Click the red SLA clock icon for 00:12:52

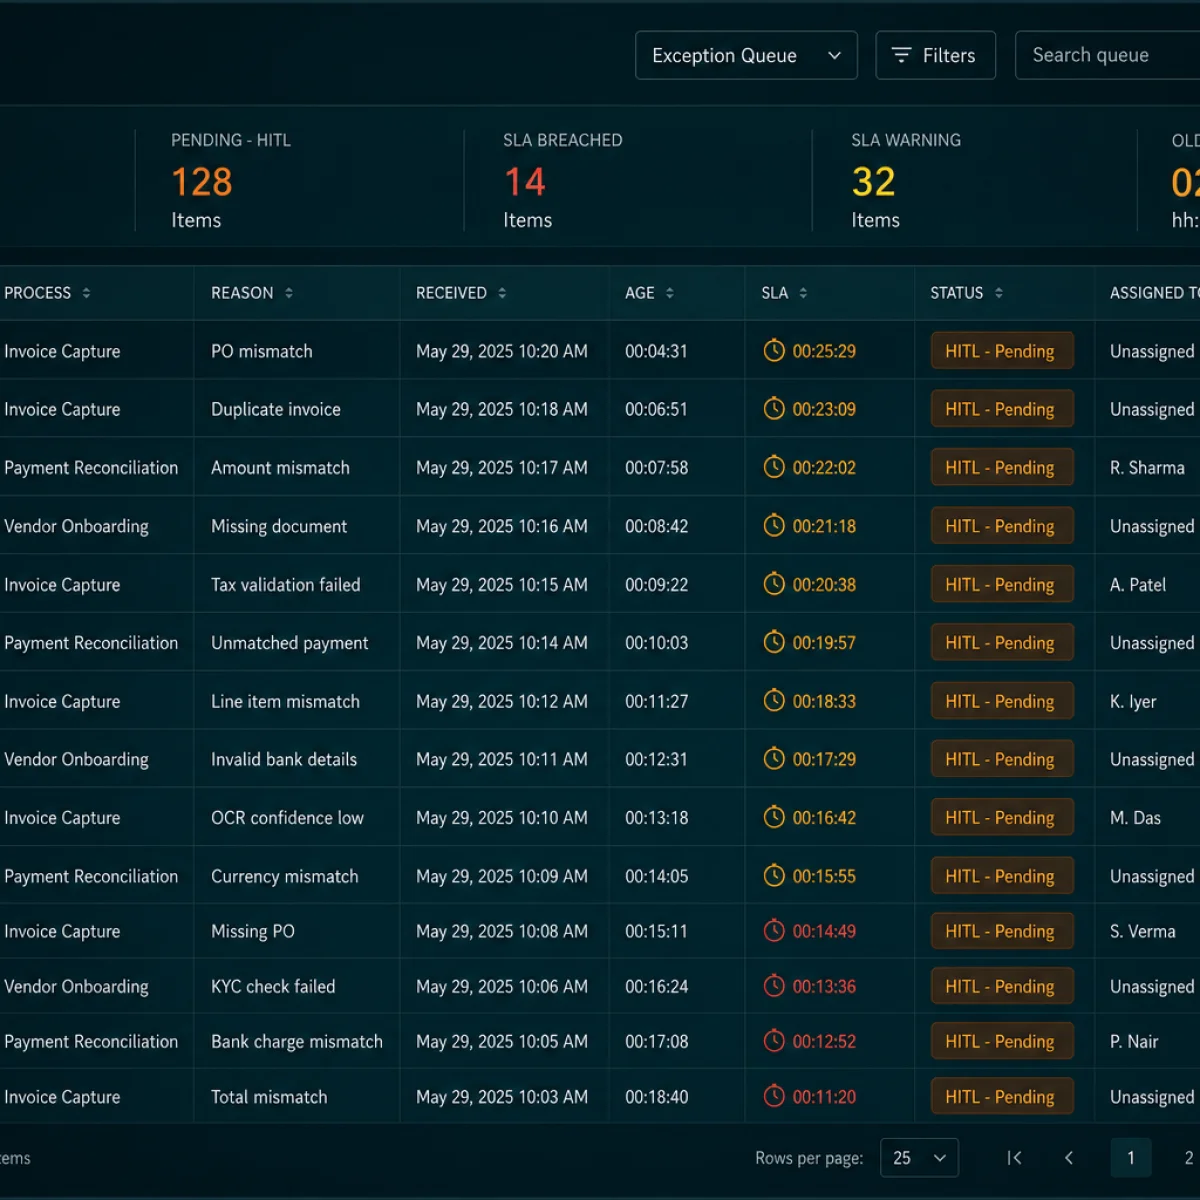(x=774, y=1041)
